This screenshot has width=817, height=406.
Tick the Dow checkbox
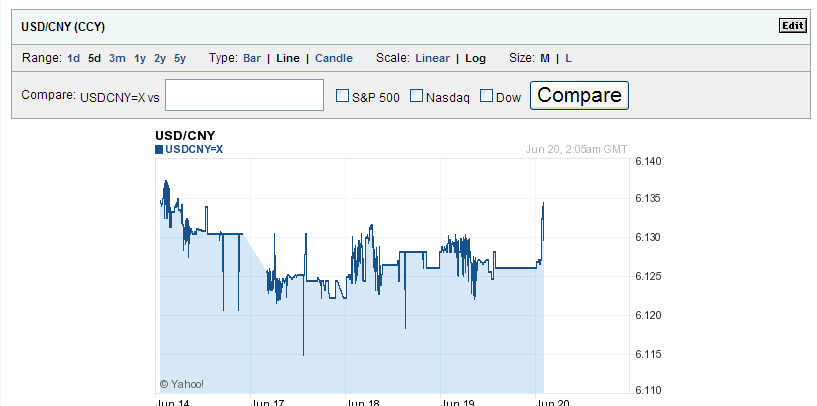pos(486,96)
